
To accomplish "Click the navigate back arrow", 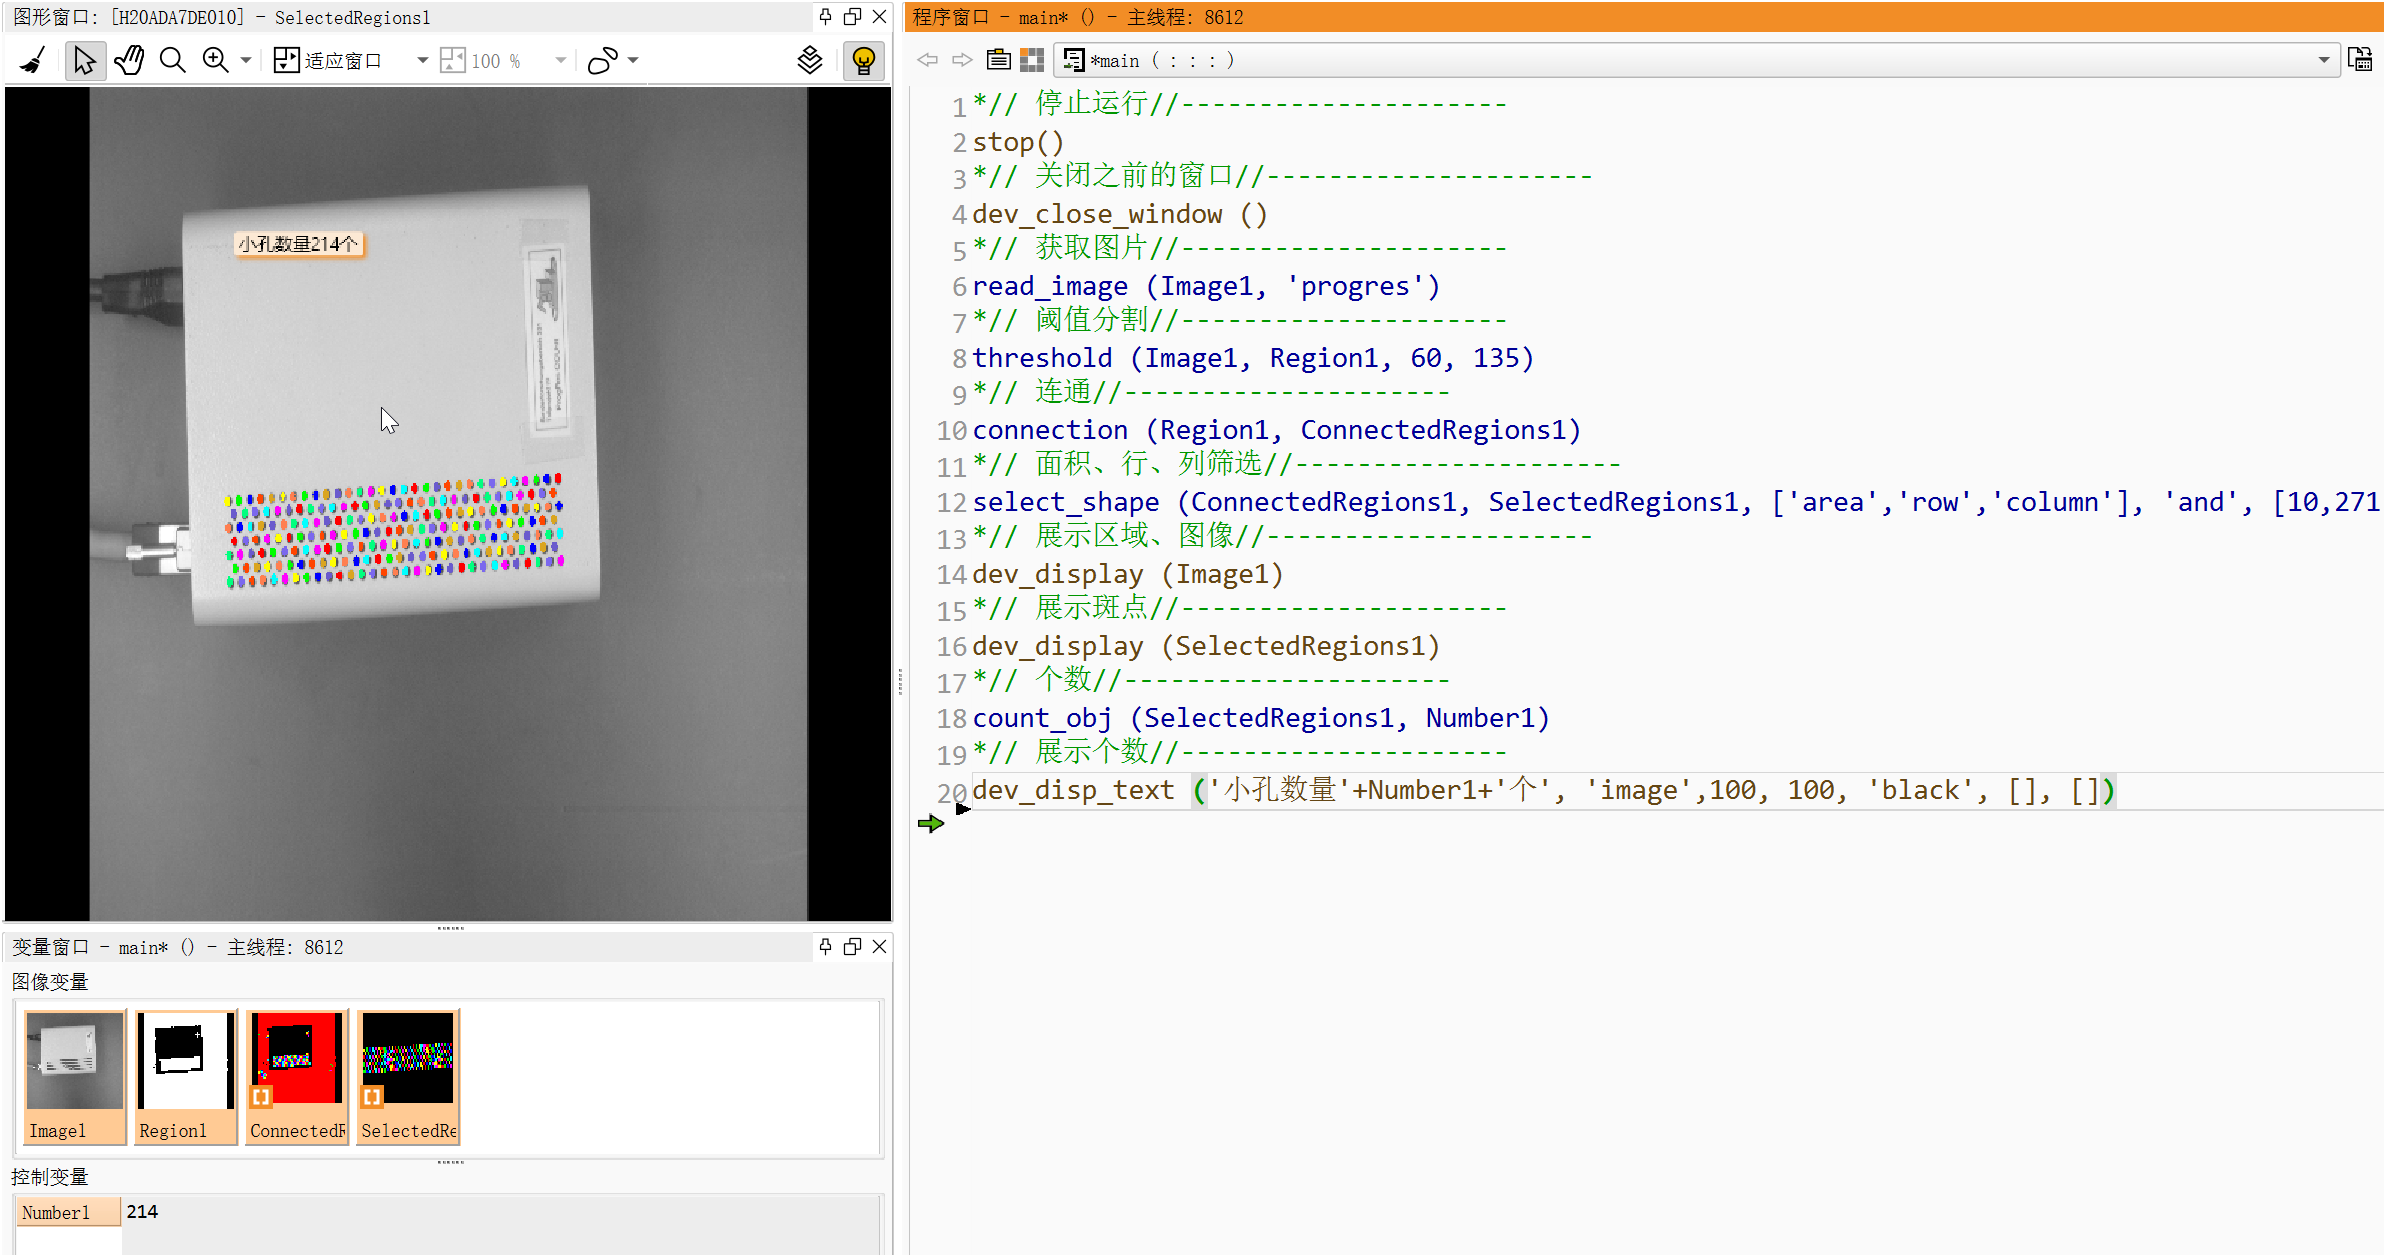I will click(927, 60).
